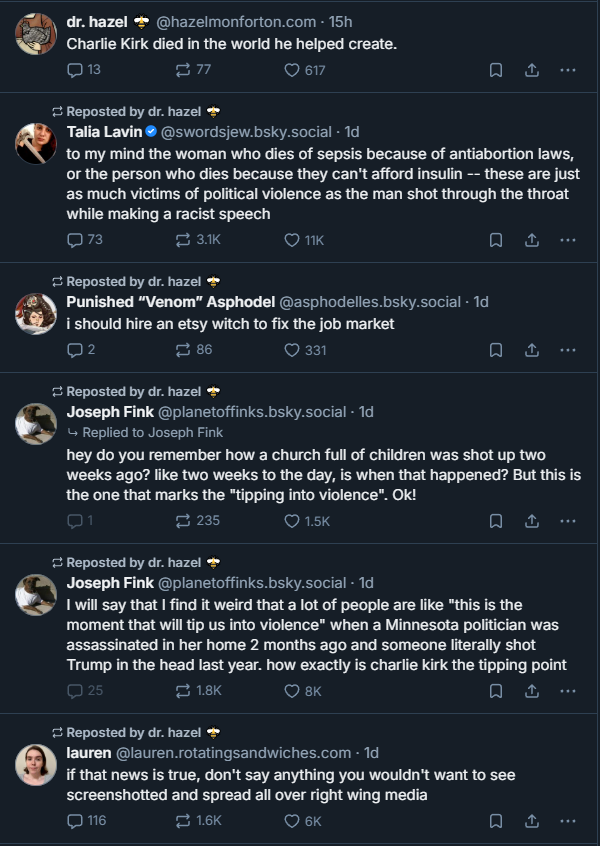This screenshot has width=600, height=846.
Task: Share lauren's post about screenshots
Action: 532,821
